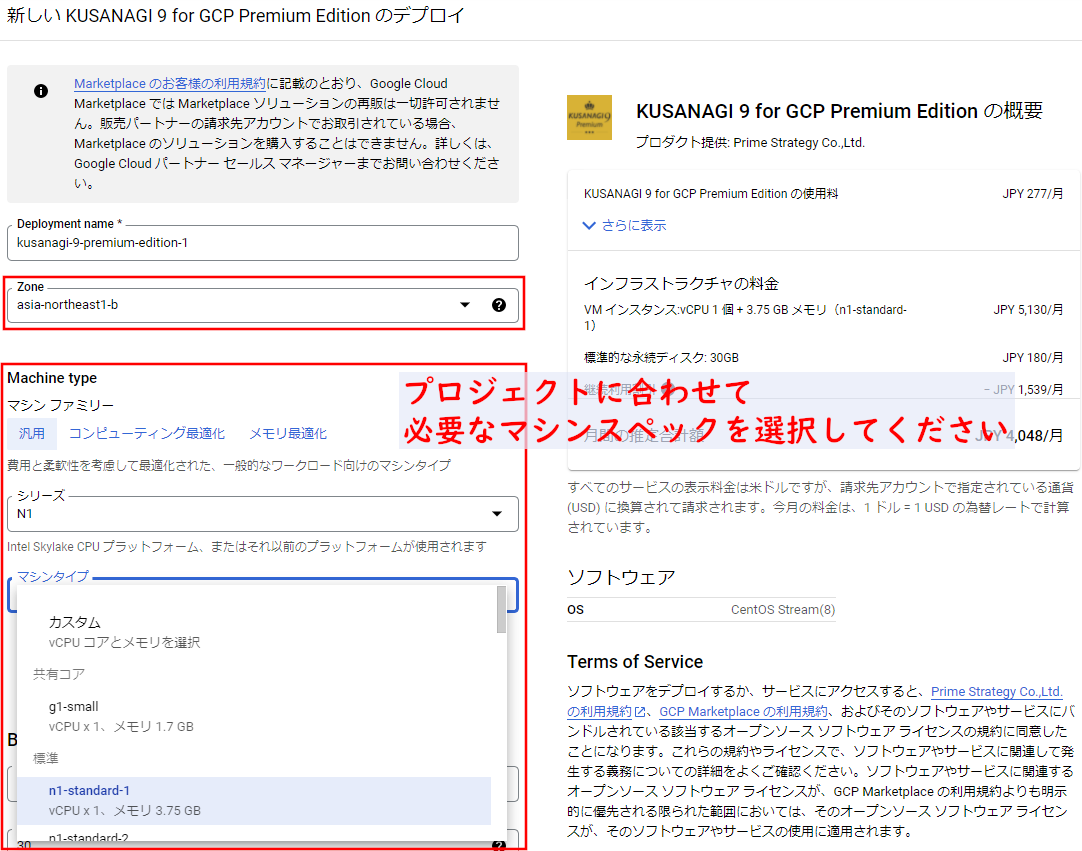This screenshot has height=851, width=1082.
Task: Click the Machine type section heading
Action: coord(52,378)
